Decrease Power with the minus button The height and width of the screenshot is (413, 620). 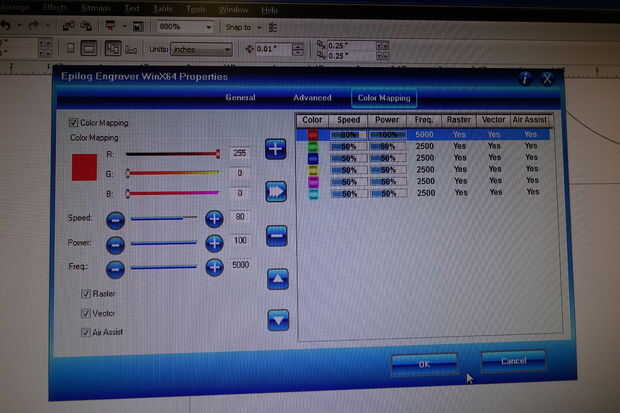coord(115,245)
